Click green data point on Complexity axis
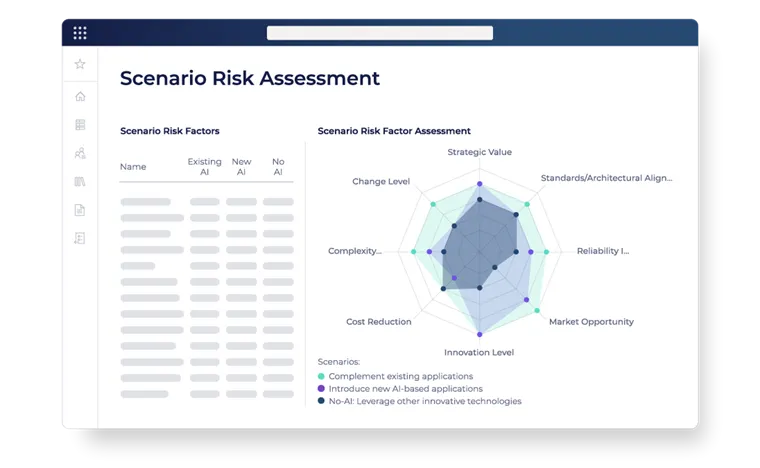Image resolution: width=760 pixels, height=468 pixels. pos(413,252)
